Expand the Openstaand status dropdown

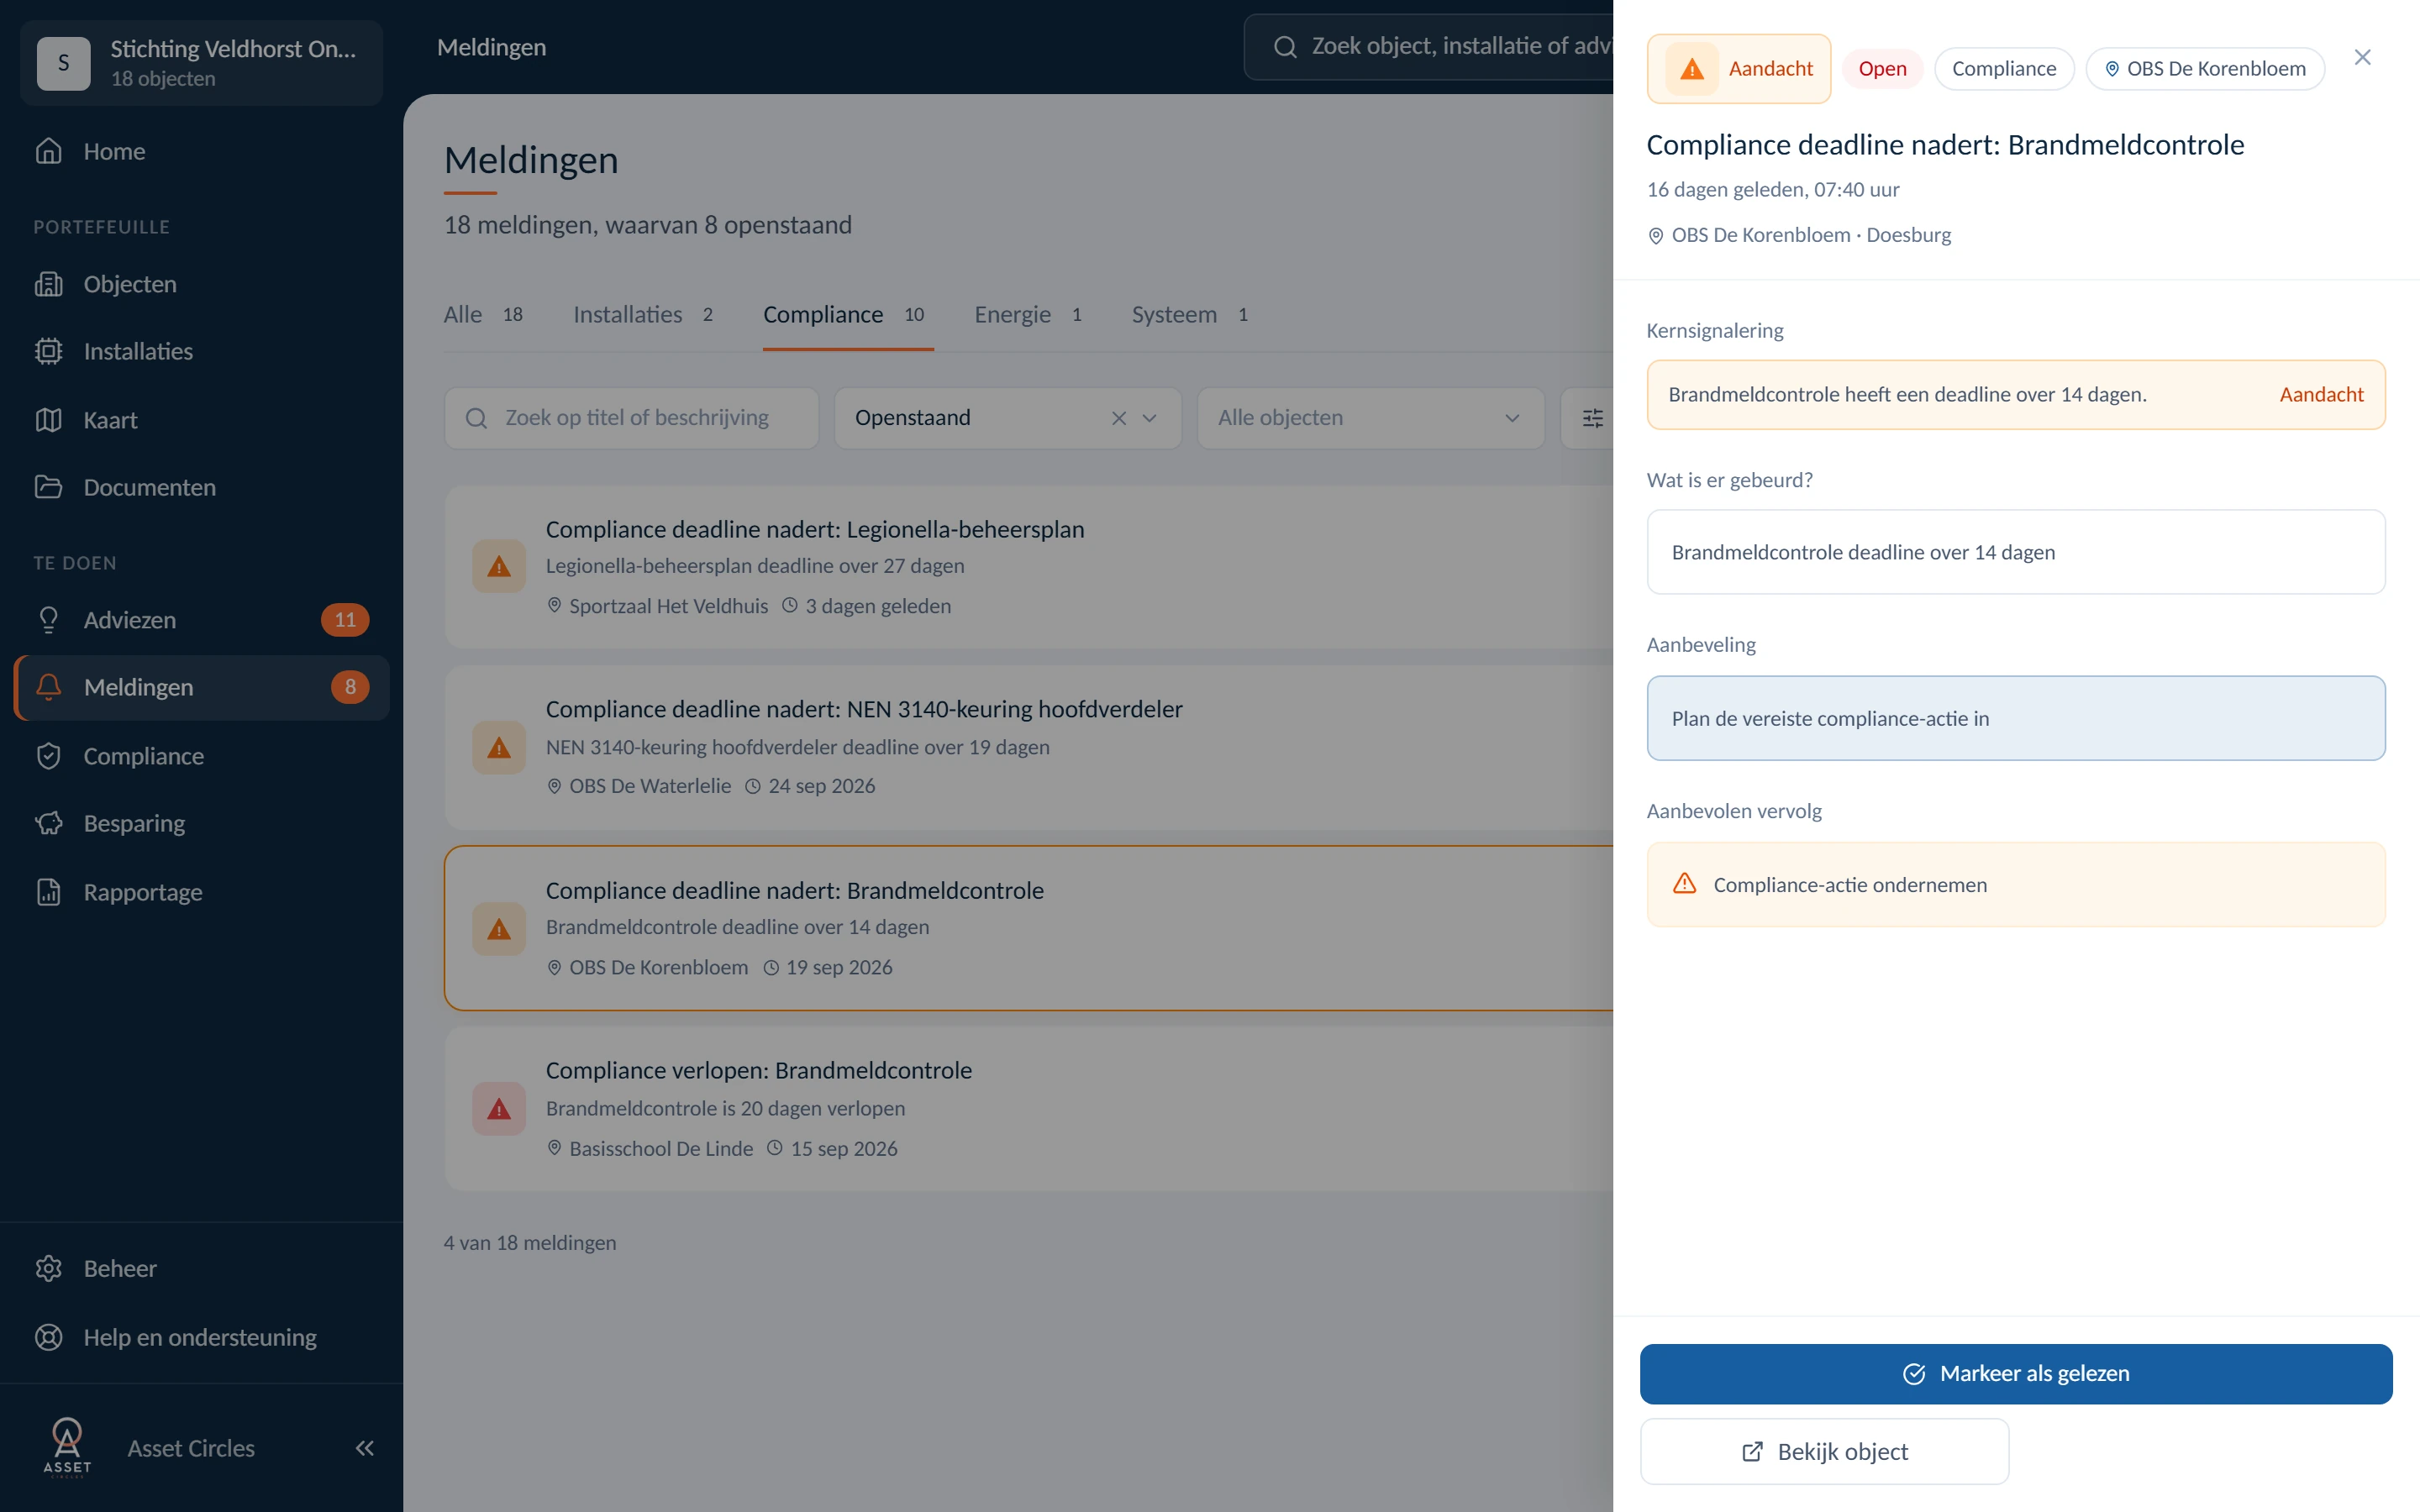(x=1149, y=418)
